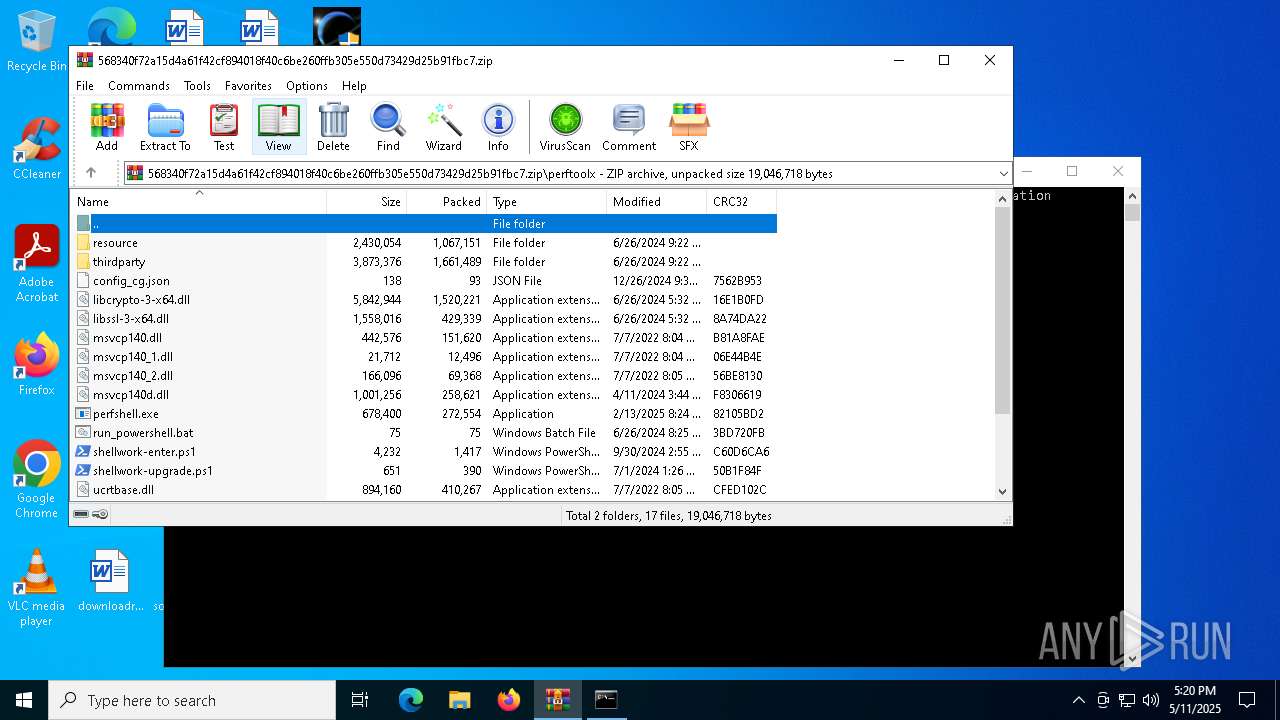This screenshot has height=720, width=1280.
Task: Open the Favorites menu
Action: (248, 86)
